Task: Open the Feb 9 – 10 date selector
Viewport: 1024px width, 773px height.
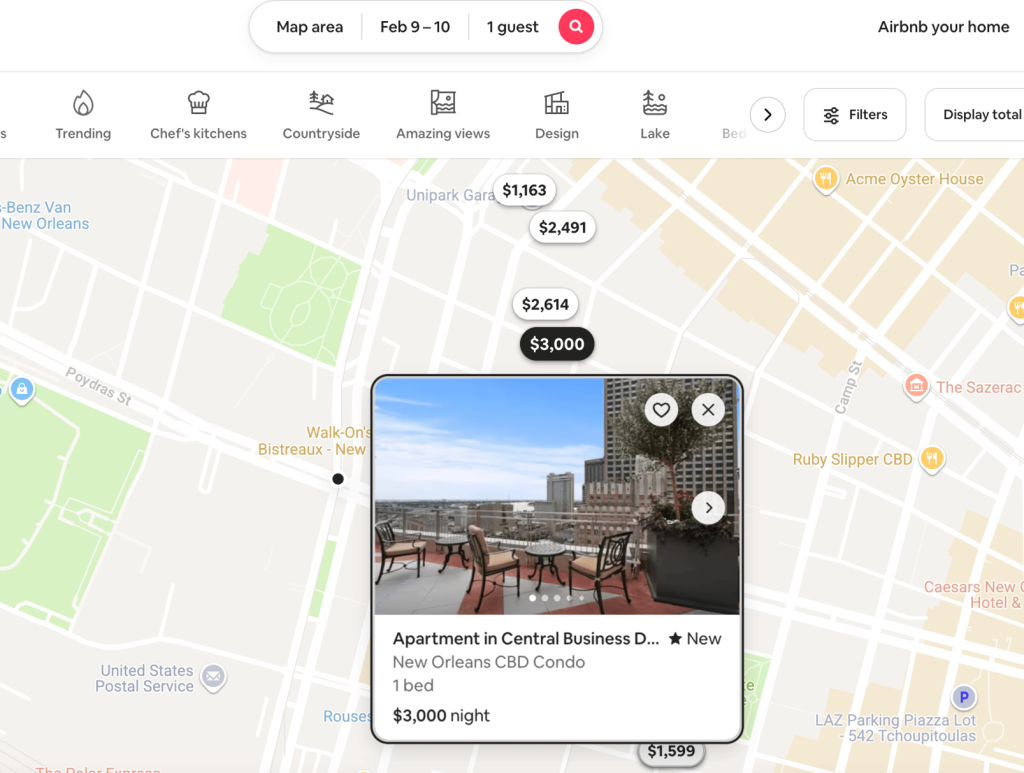Action: (415, 27)
